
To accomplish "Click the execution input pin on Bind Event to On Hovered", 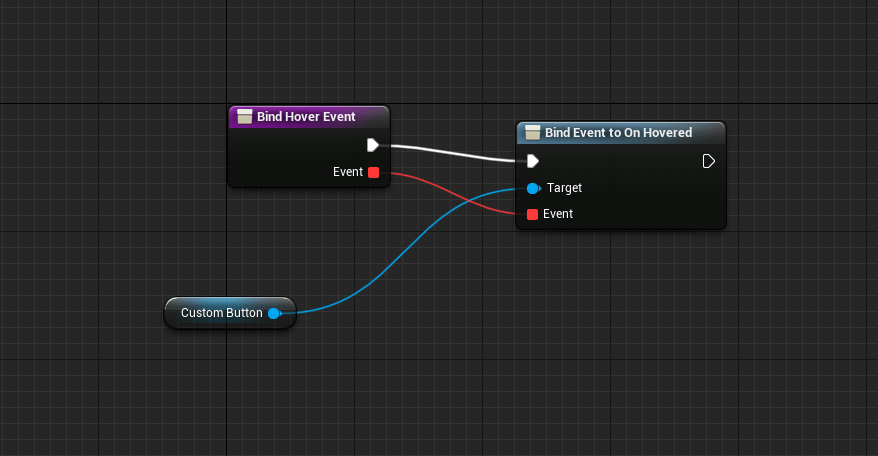I will pyautogui.click(x=532, y=161).
